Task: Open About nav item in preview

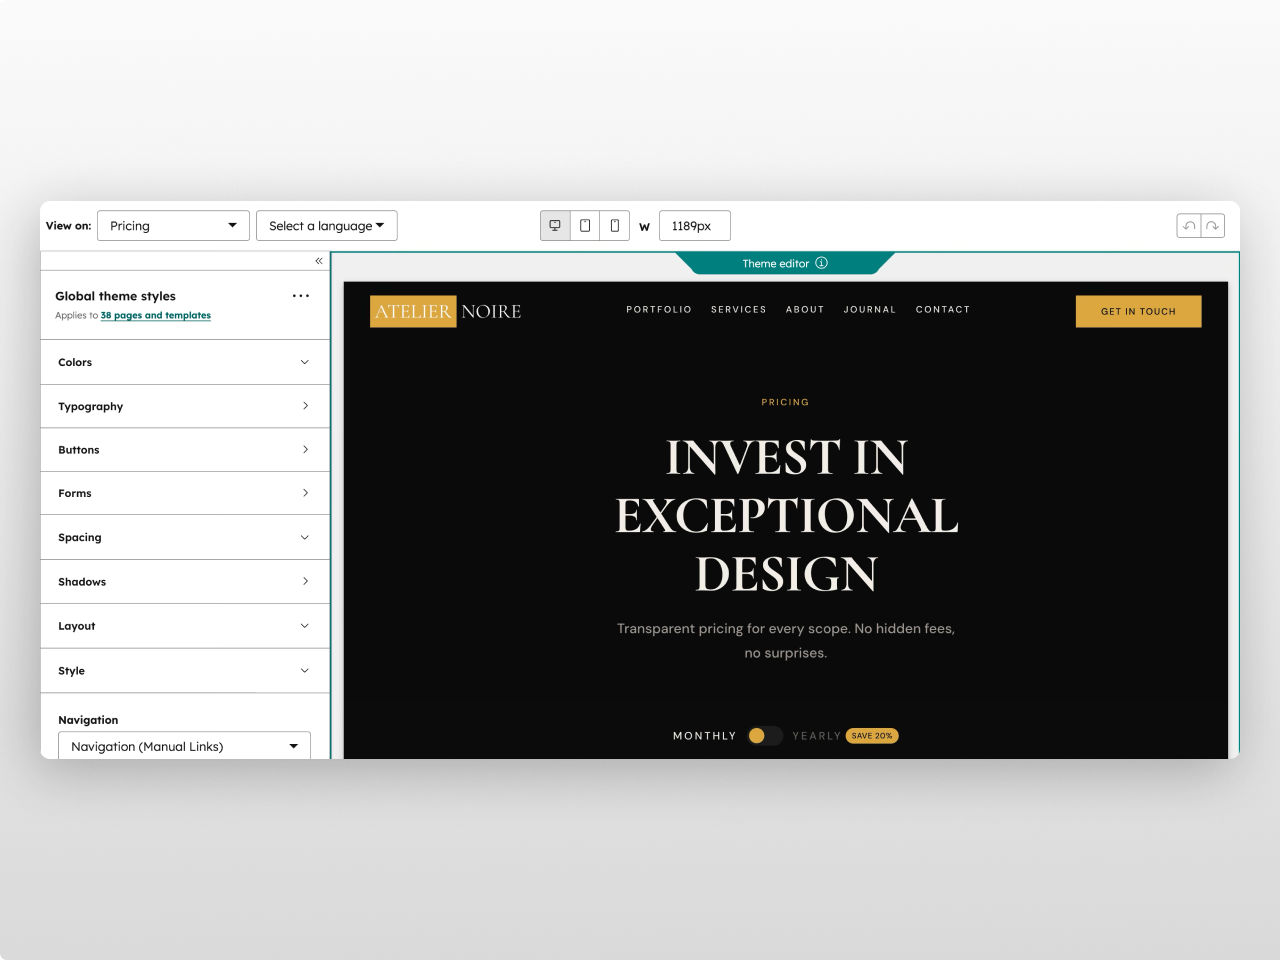Action: click(805, 310)
